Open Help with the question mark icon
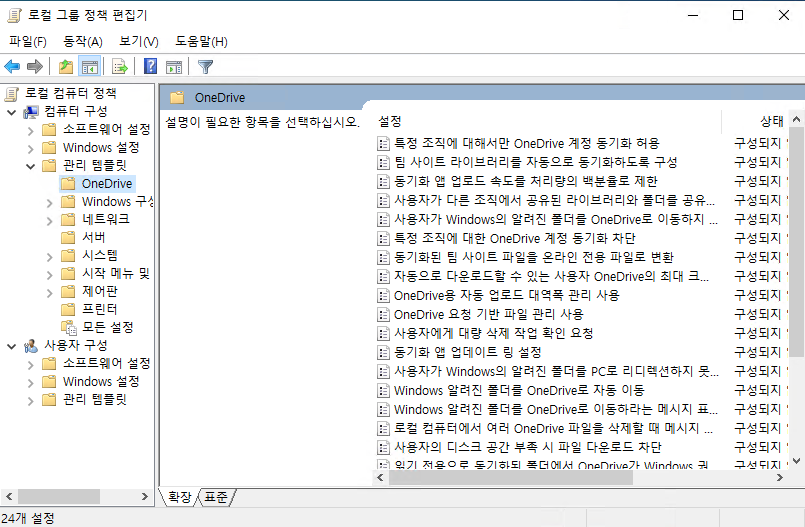The width and height of the screenshot is (805, 527). coord(150,66)
